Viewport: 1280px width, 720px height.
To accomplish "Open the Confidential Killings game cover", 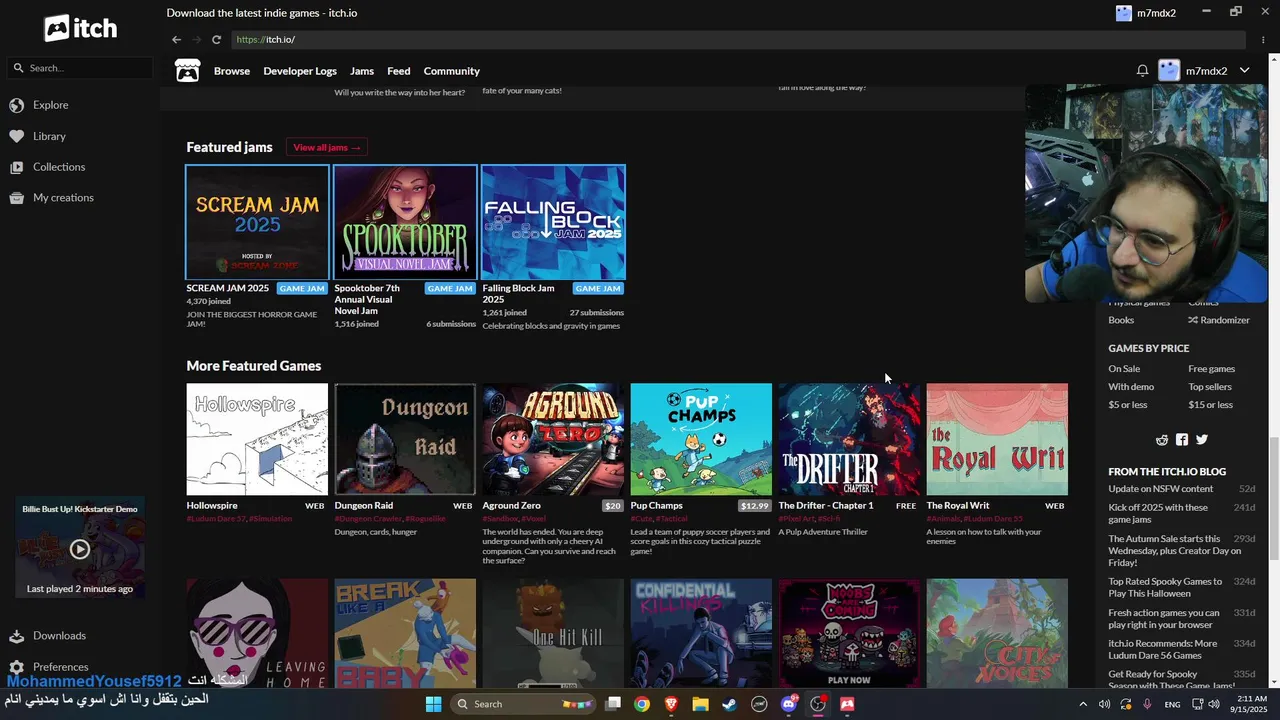I will click(701, 634).
